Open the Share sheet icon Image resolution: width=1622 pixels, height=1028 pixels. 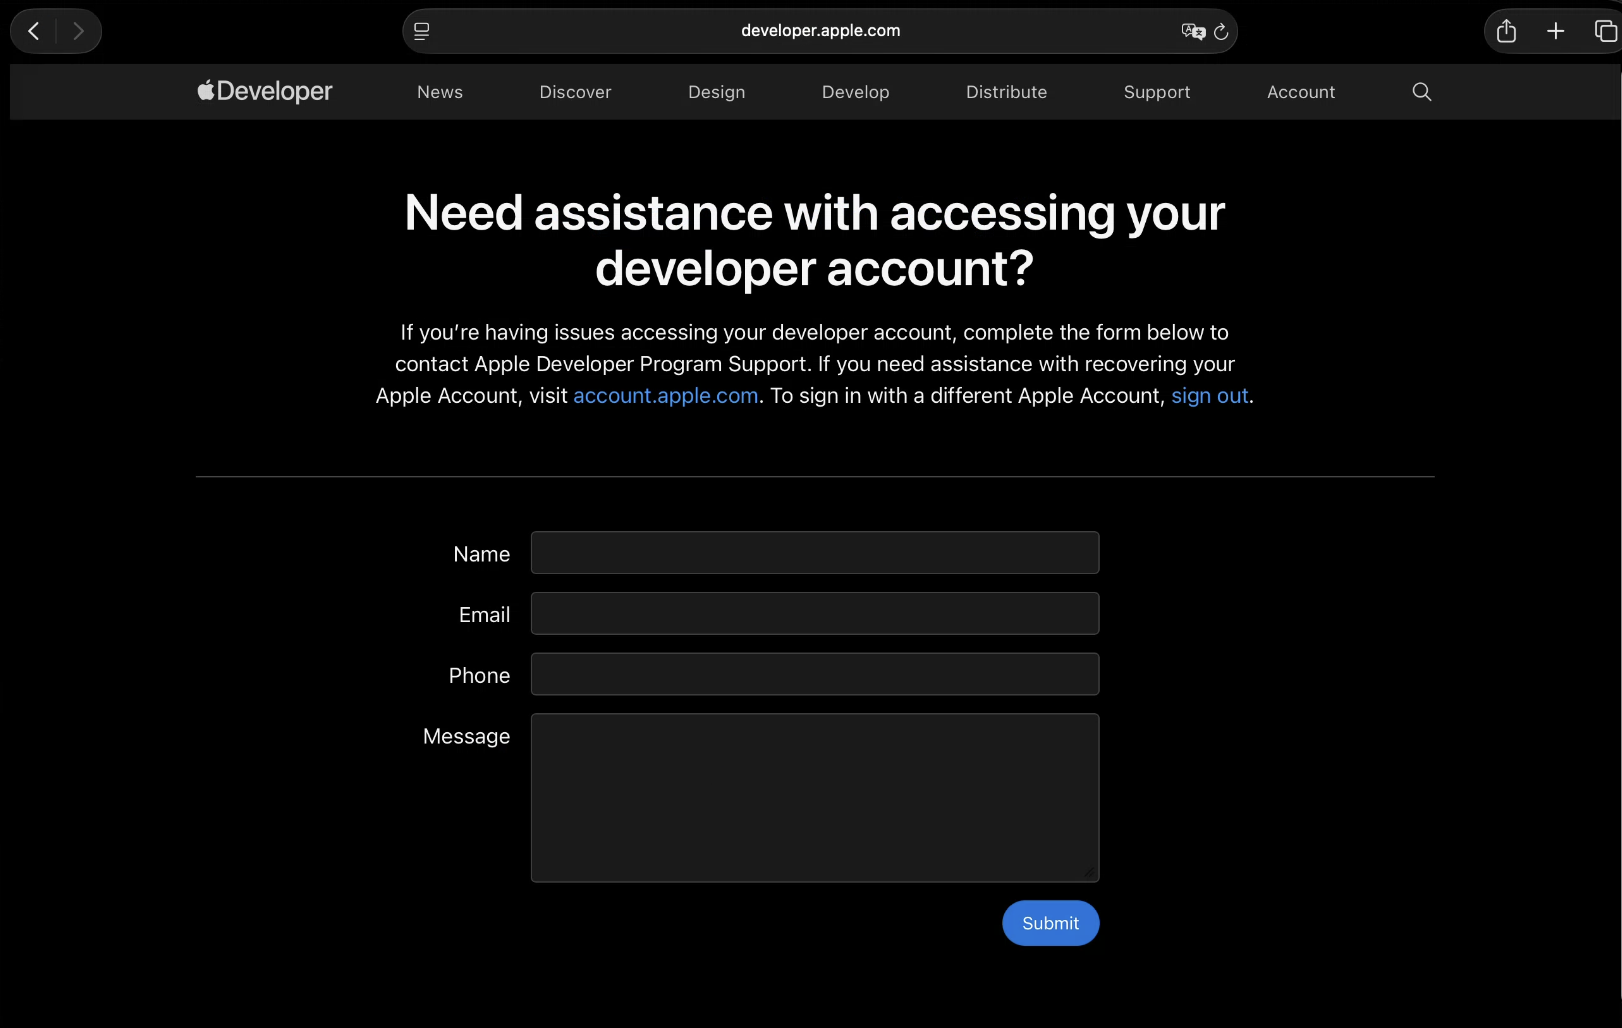1506,31
